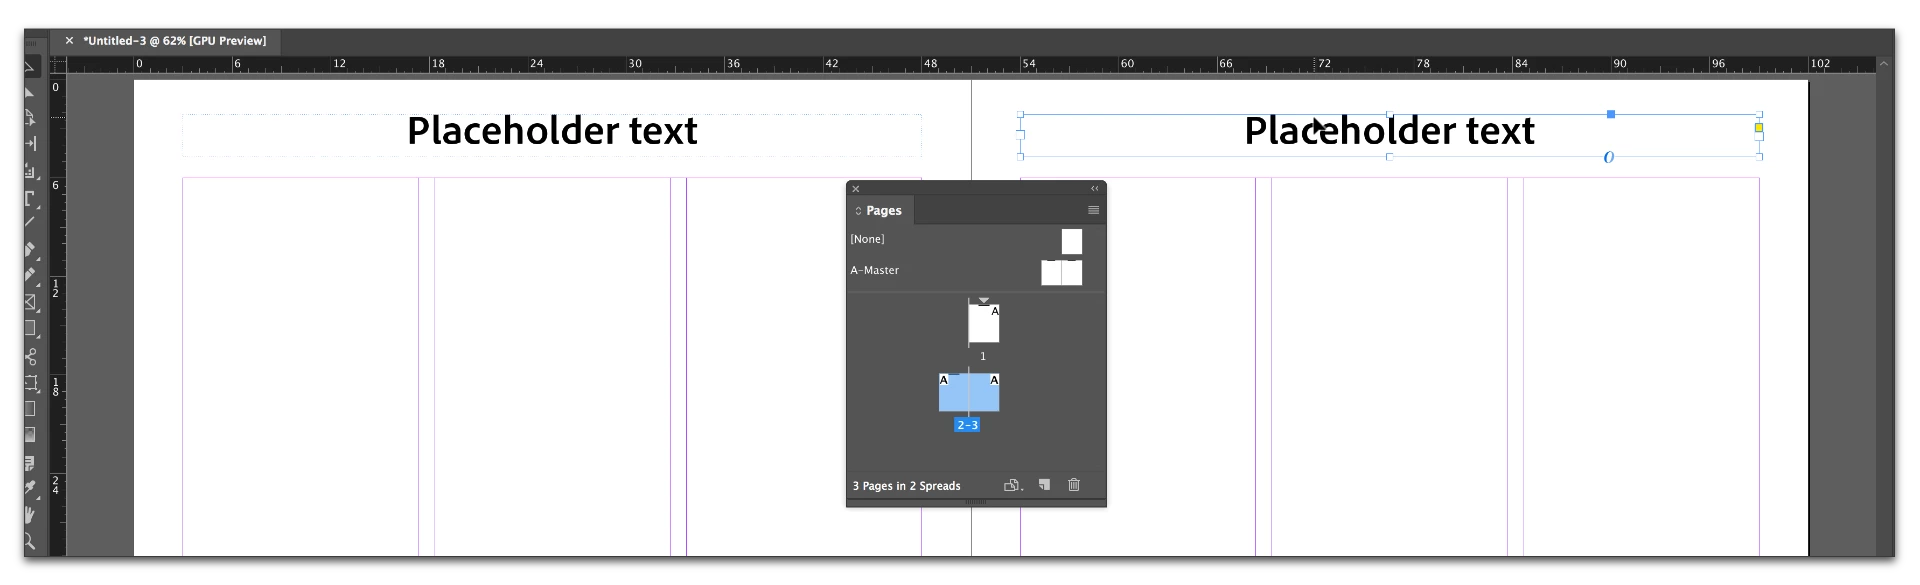Select the Eyedropper tool
Viewport: 1920px width, 585px height.
coord(30,488)
